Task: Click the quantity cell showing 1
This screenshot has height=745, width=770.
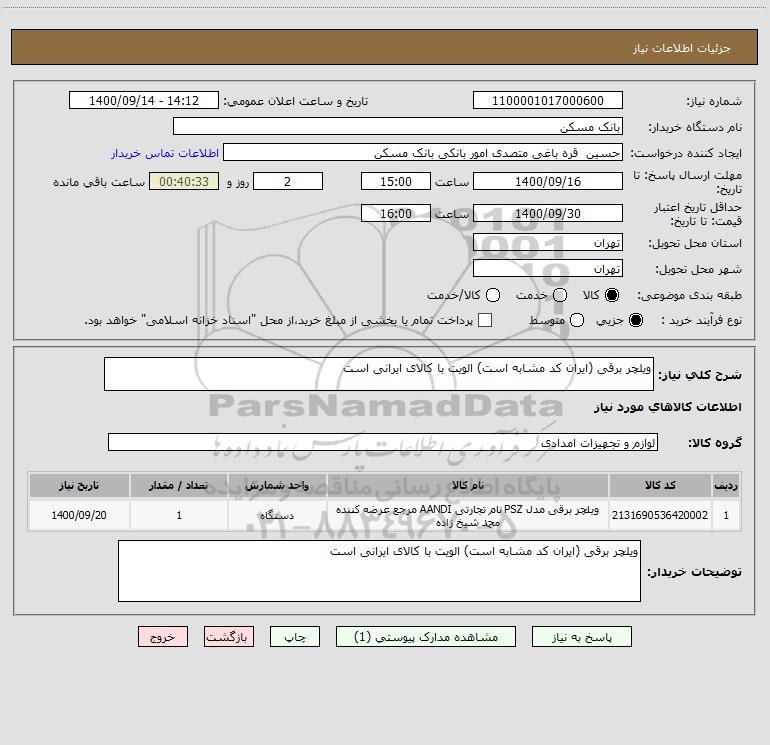Action: pos(179,515)
